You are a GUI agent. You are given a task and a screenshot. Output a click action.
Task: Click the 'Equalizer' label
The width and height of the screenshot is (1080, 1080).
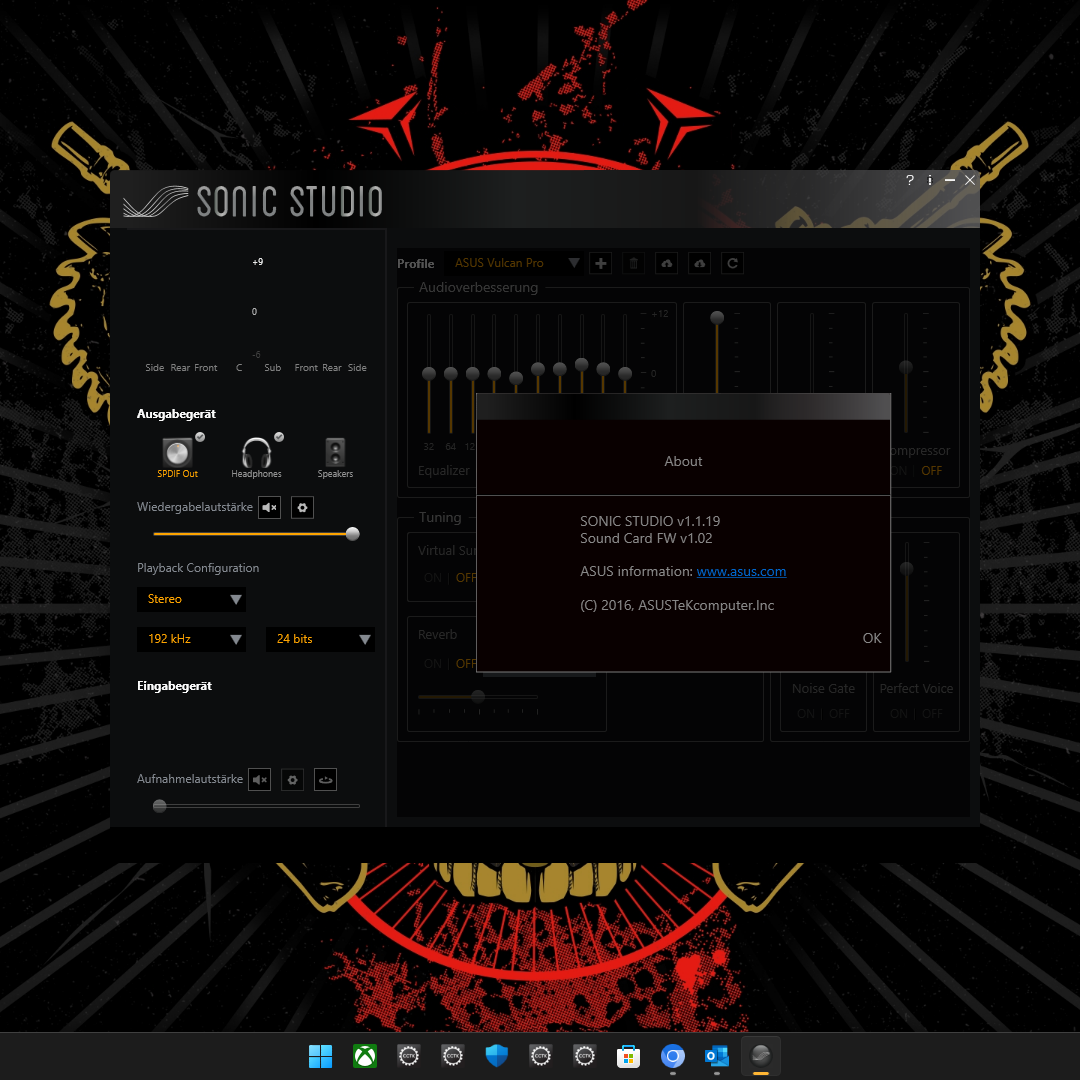click(x=444, y=470)
